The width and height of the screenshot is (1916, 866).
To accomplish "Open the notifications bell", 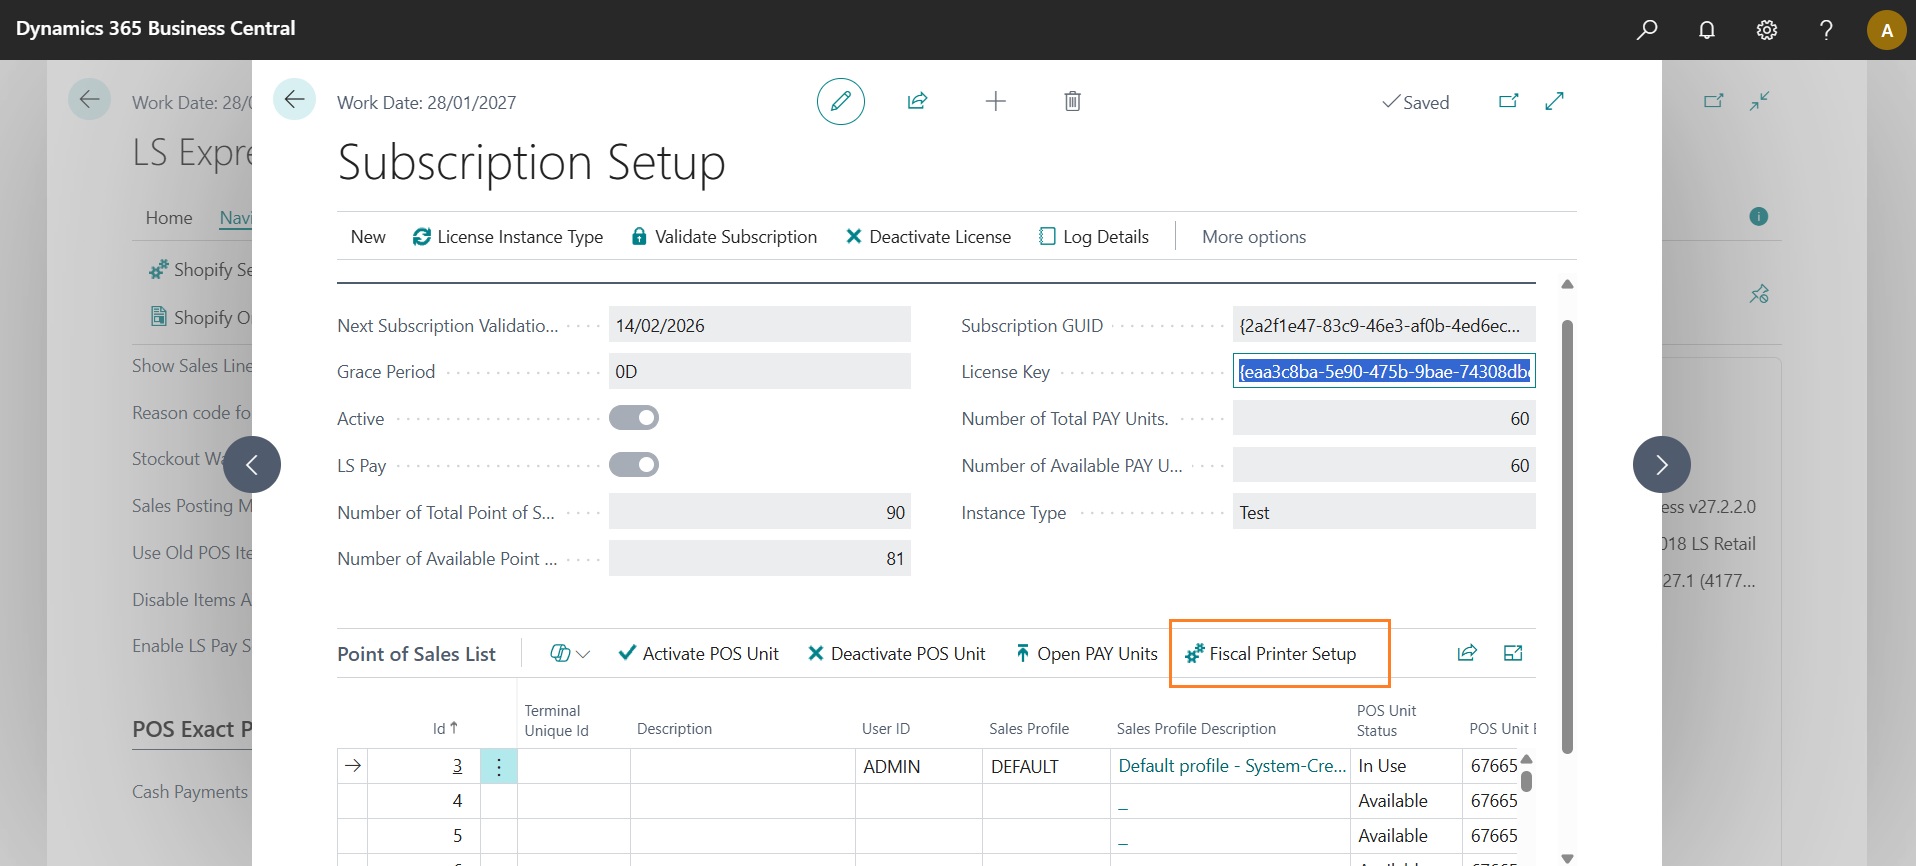I will click(1707, 30).
